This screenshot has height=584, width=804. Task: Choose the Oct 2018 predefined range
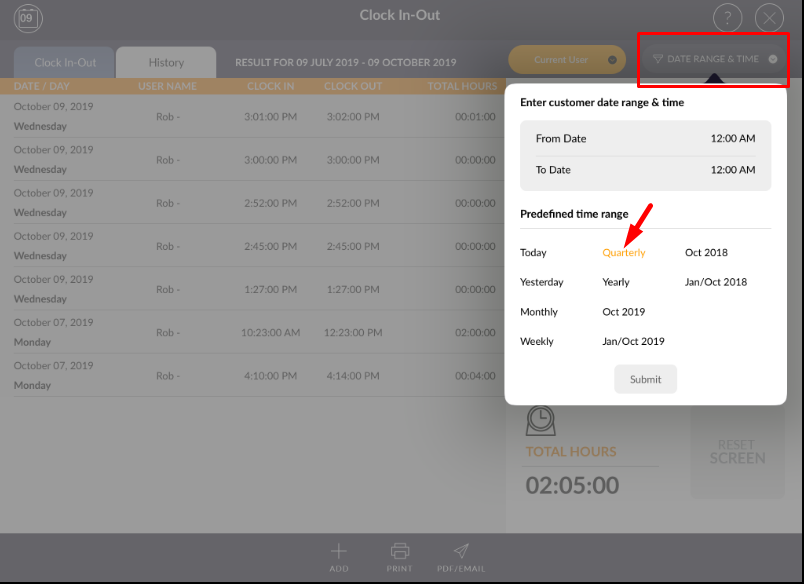tap(706, 253)
